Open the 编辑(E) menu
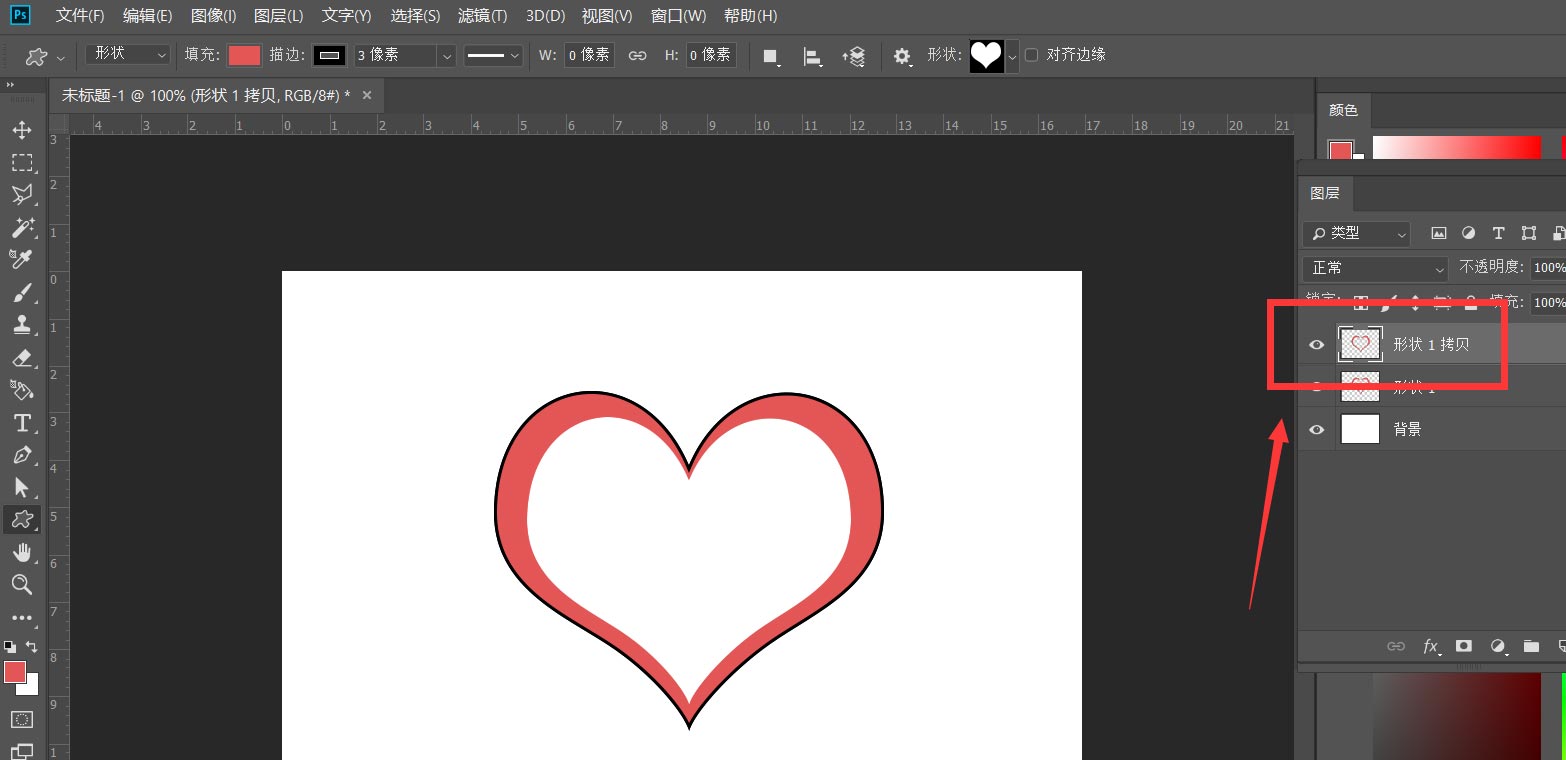 [x=148, y=16]
